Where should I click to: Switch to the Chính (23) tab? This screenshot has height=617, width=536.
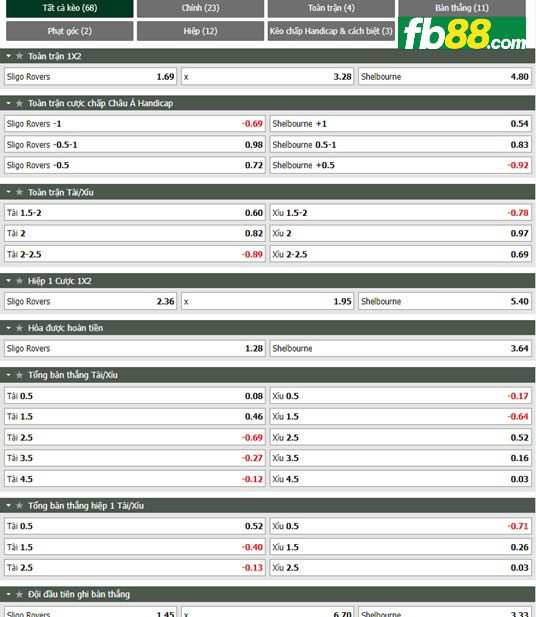(x=200, y=8)
